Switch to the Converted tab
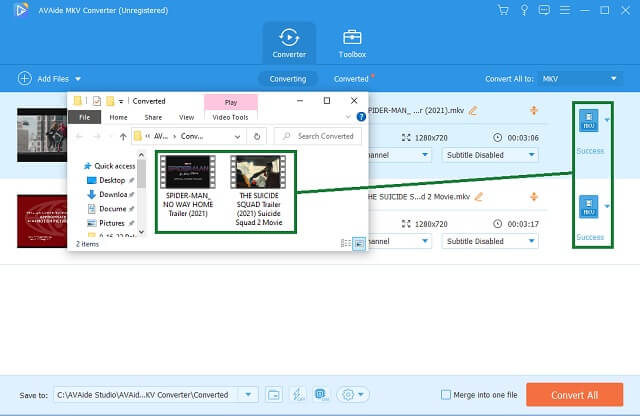This screenshot has height=416, width=640. 351,79
